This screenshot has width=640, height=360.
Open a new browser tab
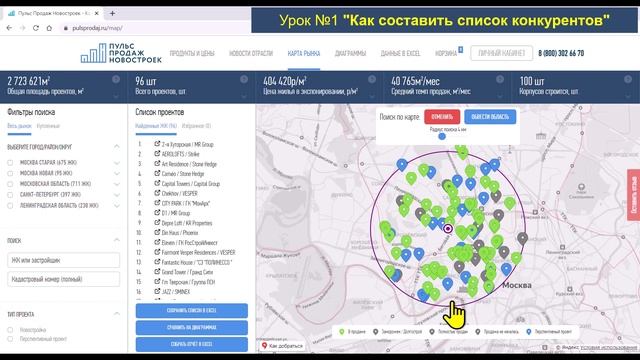[112, 13]
